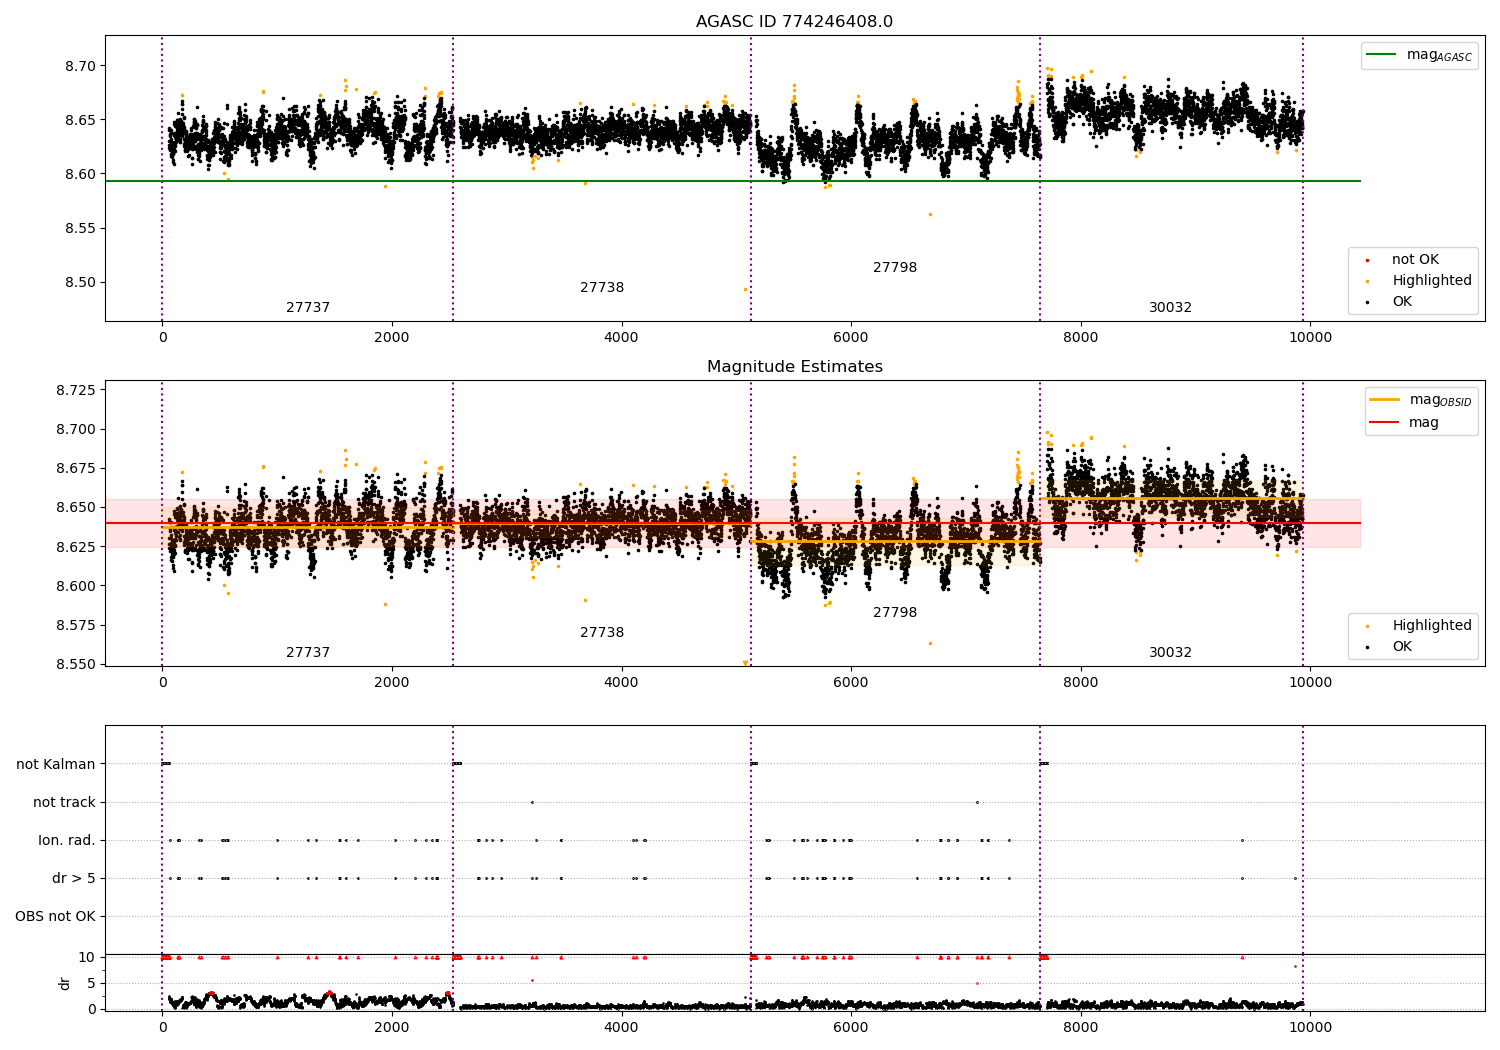Click the 6000 x-tick under the bottom plot

tap(851, 1027)
